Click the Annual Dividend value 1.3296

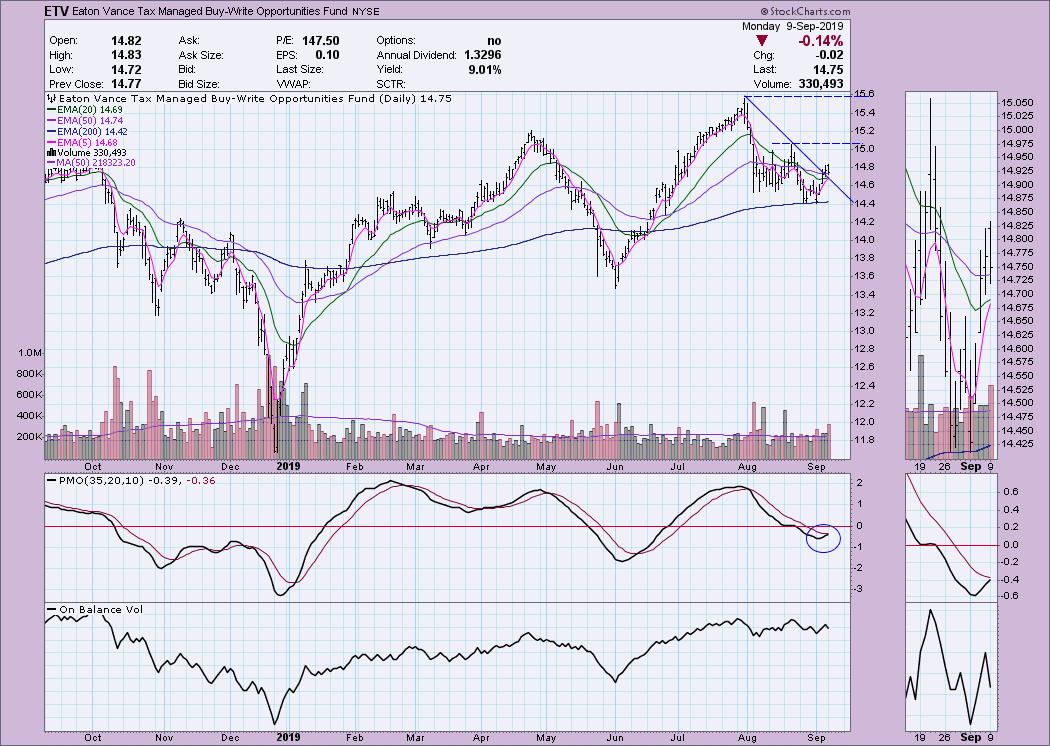pyautogui.click(x=482, y=55)
